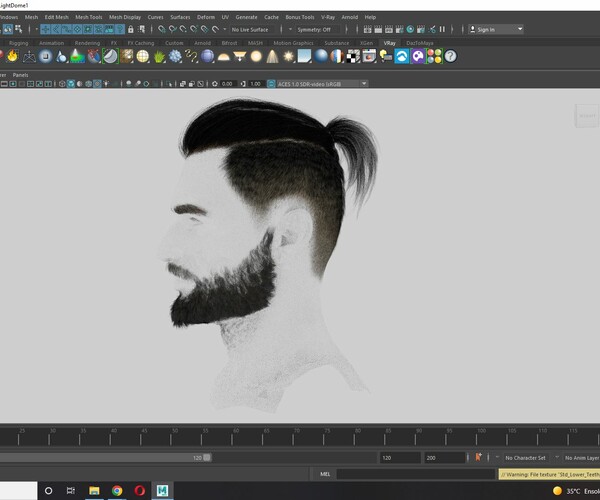
Task: Click the bitten sphere shelf icon outlined green
Action: [110, 56]
